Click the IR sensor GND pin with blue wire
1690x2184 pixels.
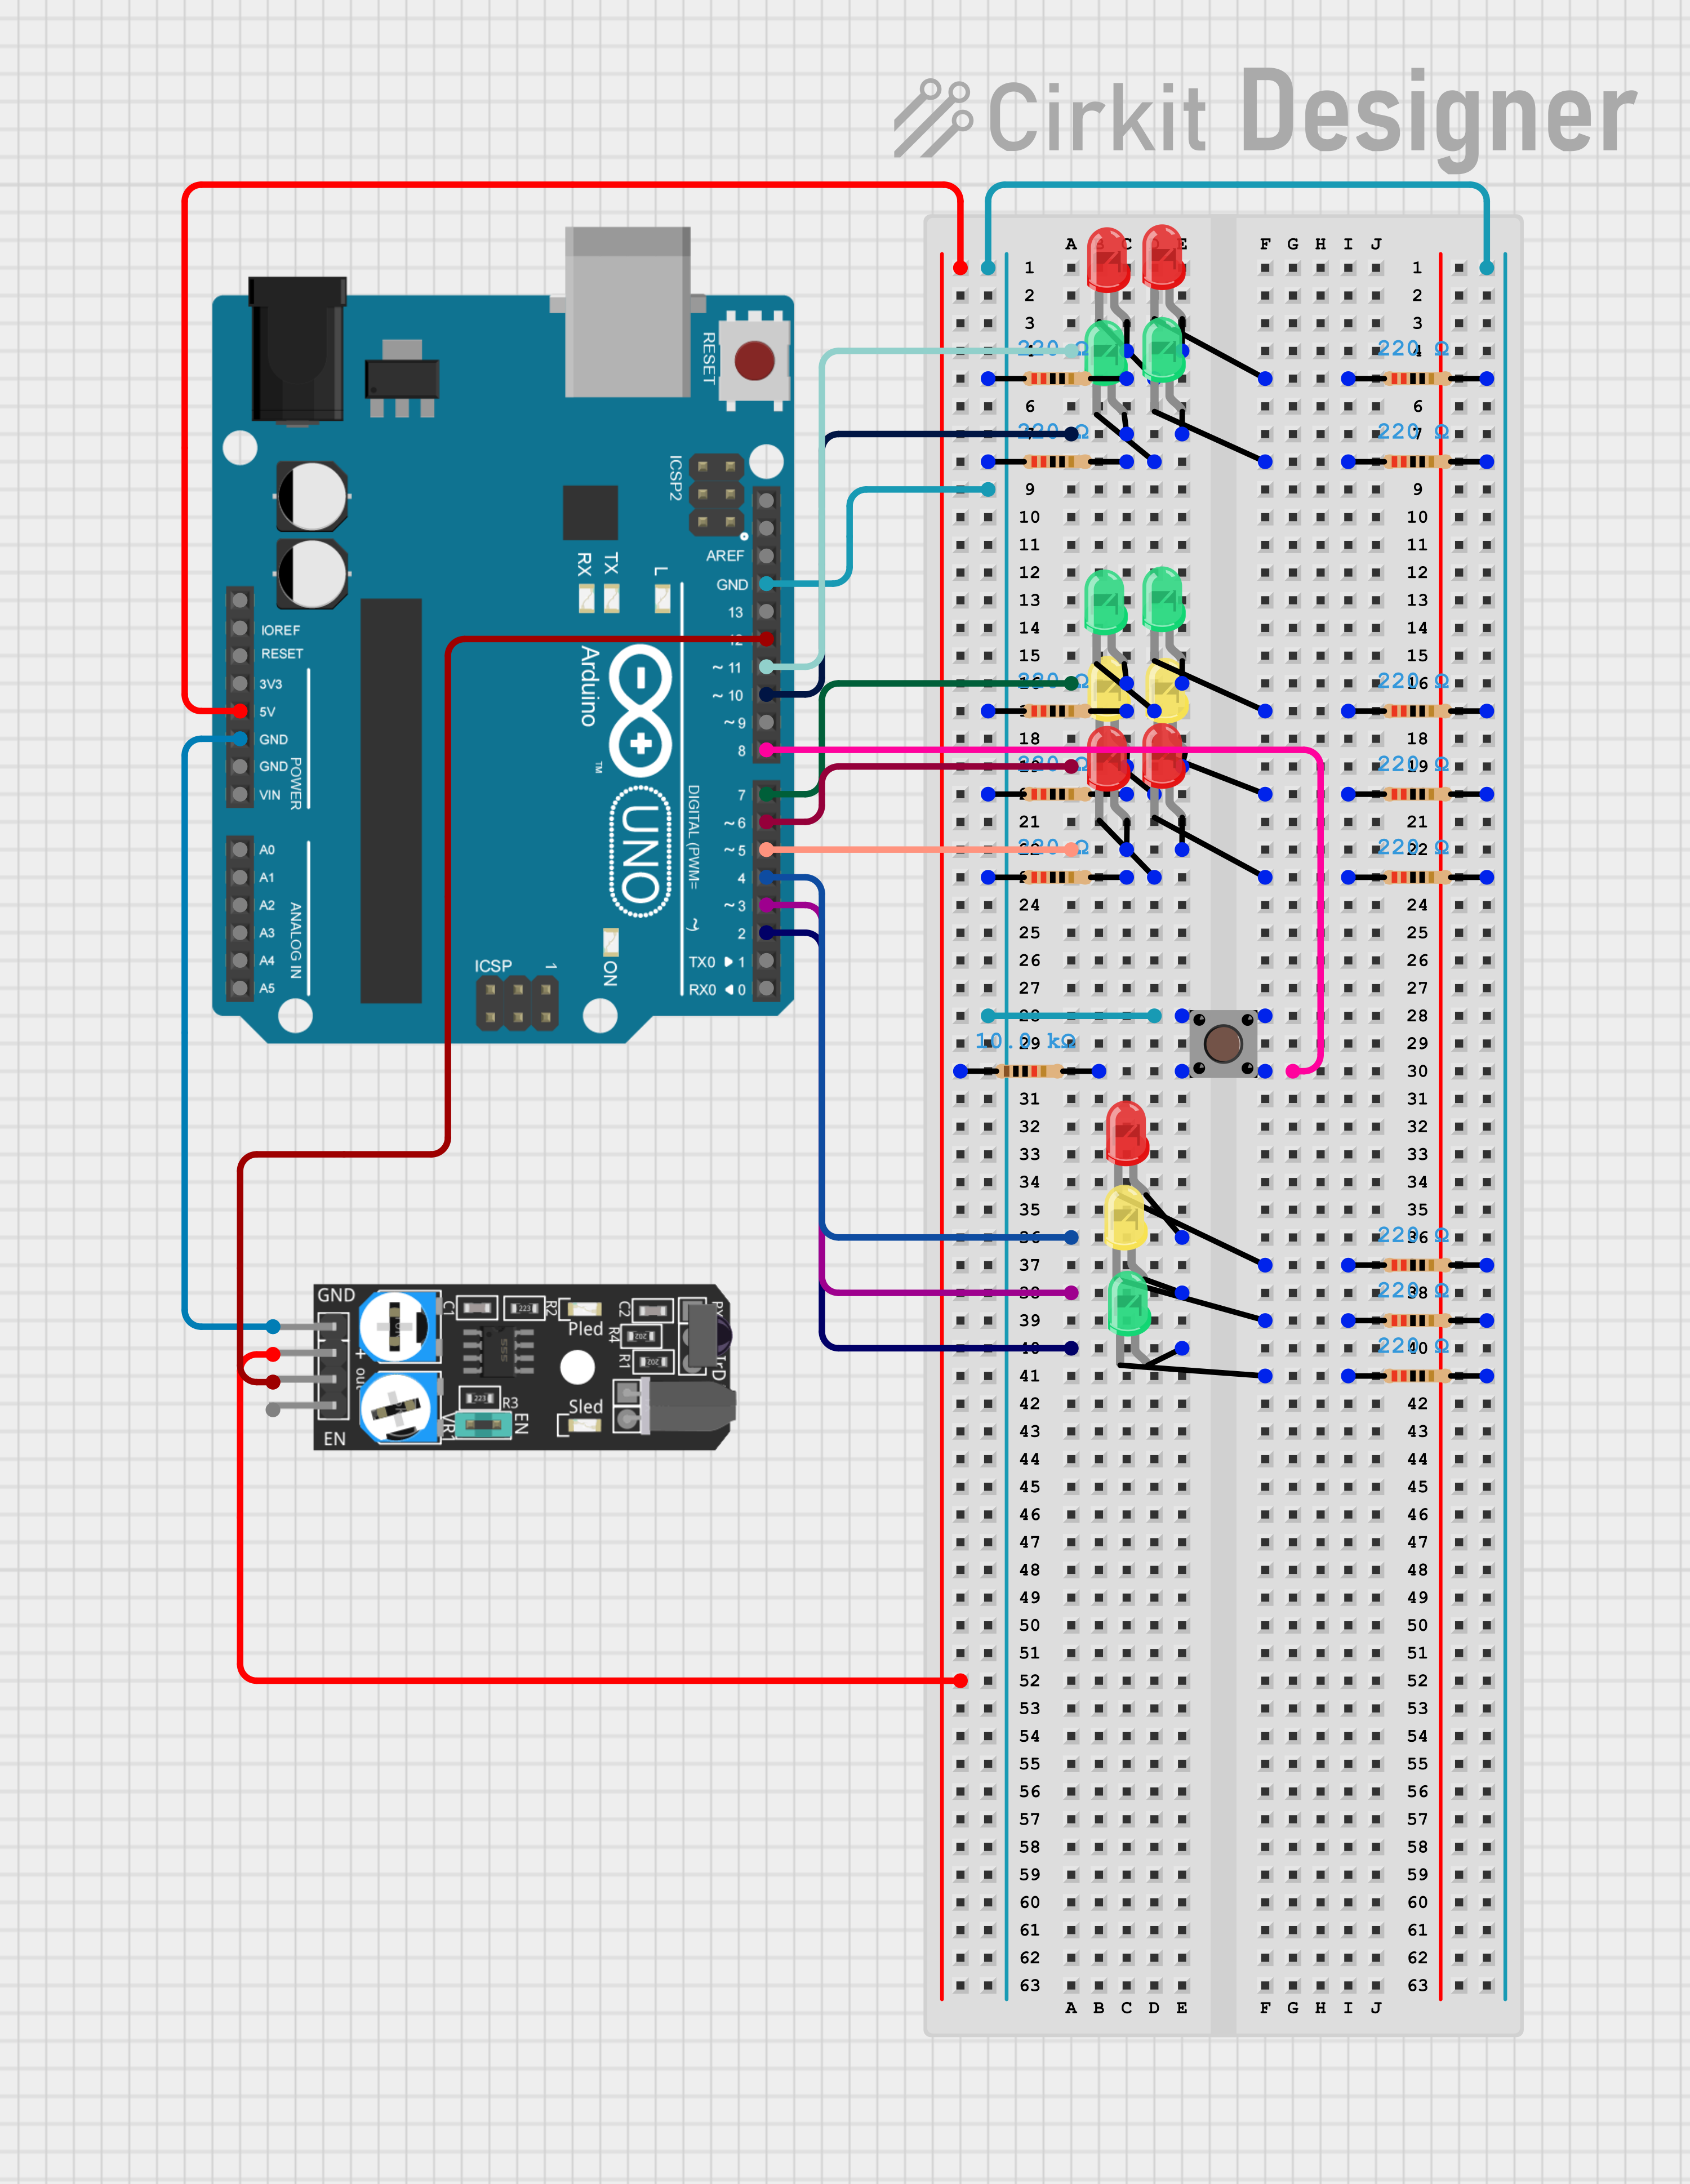click(273, 1327)
